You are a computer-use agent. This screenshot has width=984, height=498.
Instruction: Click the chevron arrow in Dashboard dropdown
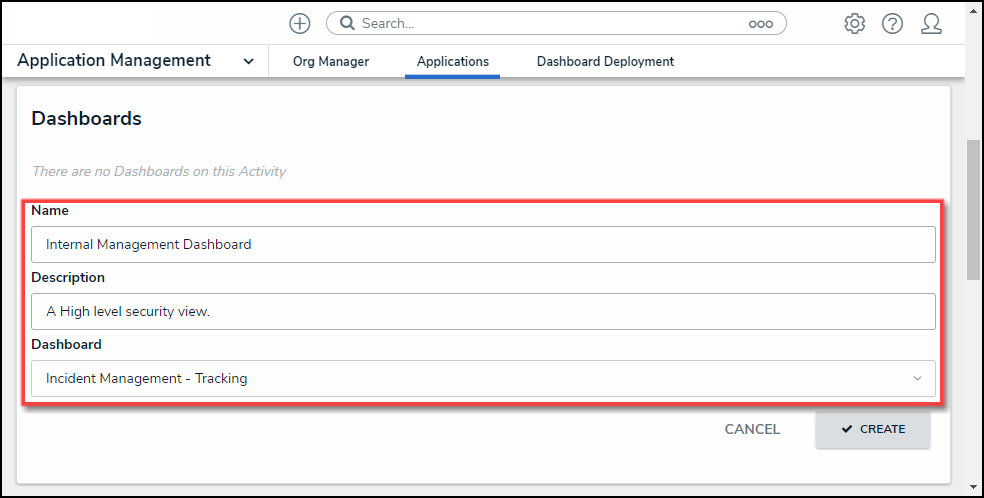tap(917, 379)
